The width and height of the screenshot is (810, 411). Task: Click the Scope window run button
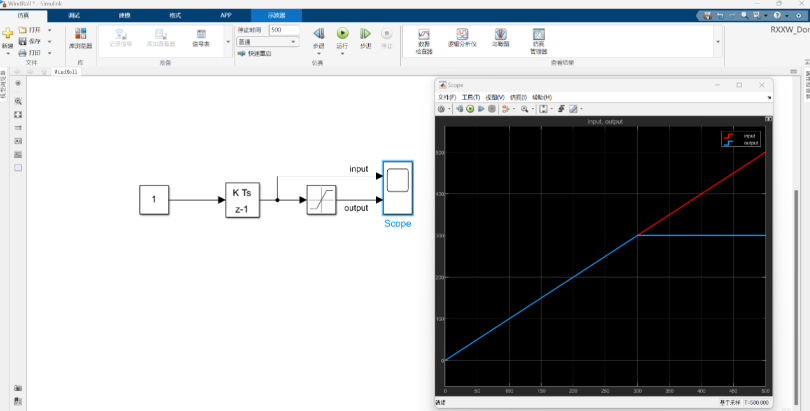point(469,108)
